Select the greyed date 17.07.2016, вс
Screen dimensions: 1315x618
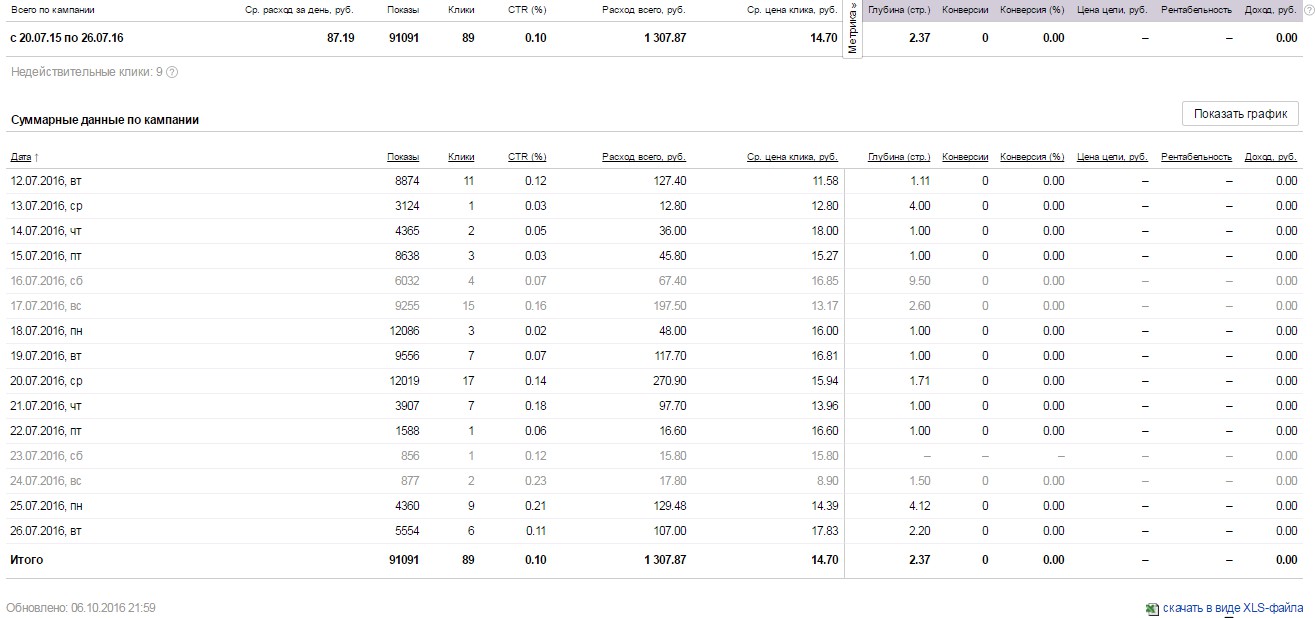(x=46, y=306)
